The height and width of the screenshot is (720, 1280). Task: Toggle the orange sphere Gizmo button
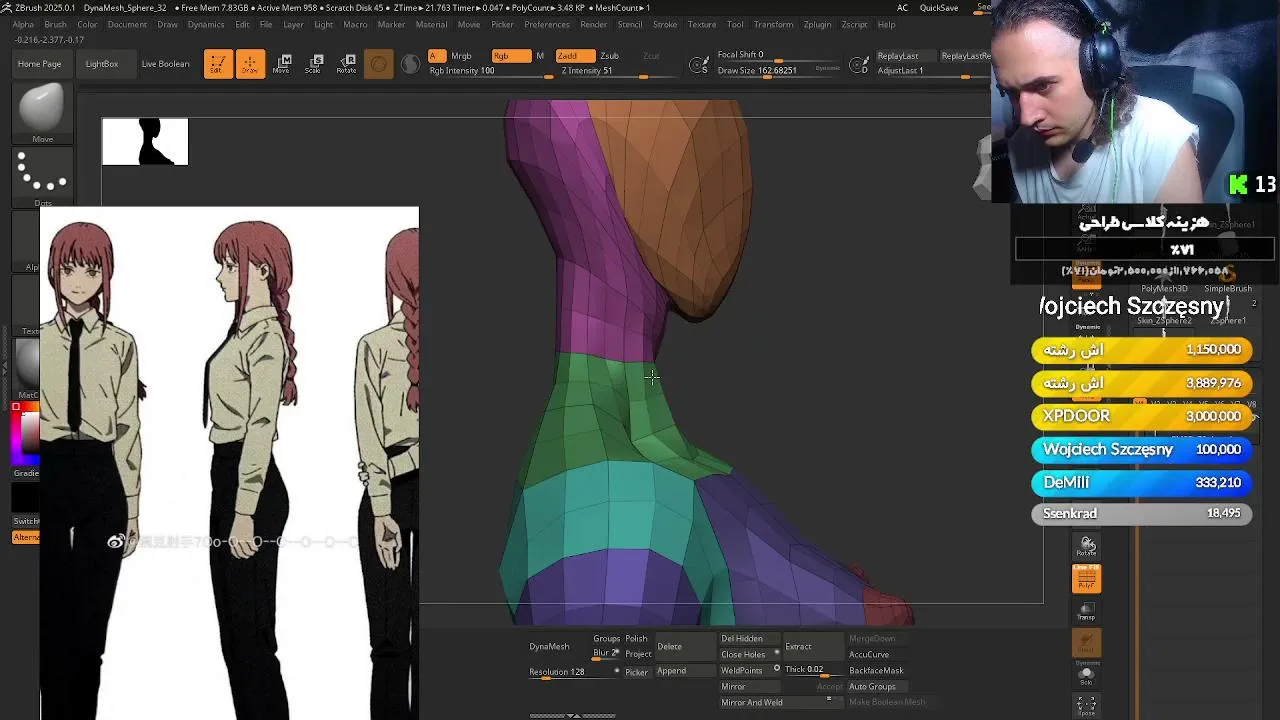coord(379,65)
